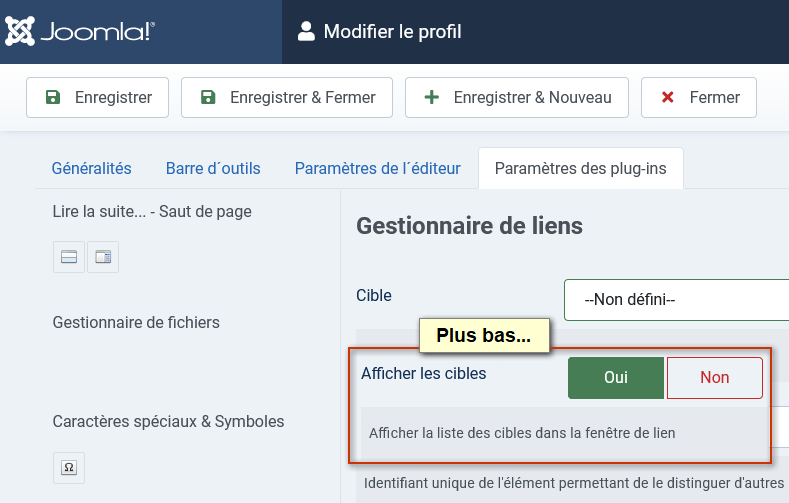Go to the Paramètres de l'éditeur tab
The height and width of the screenshot is (503, 789).
377,169
